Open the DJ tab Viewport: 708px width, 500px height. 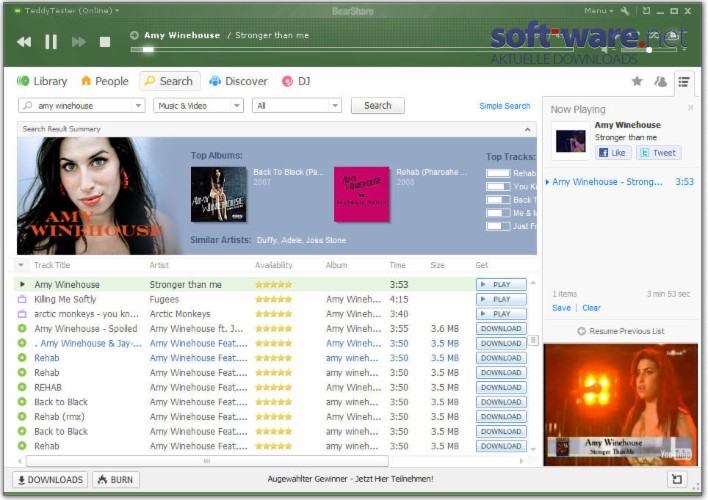click(296, 81)
